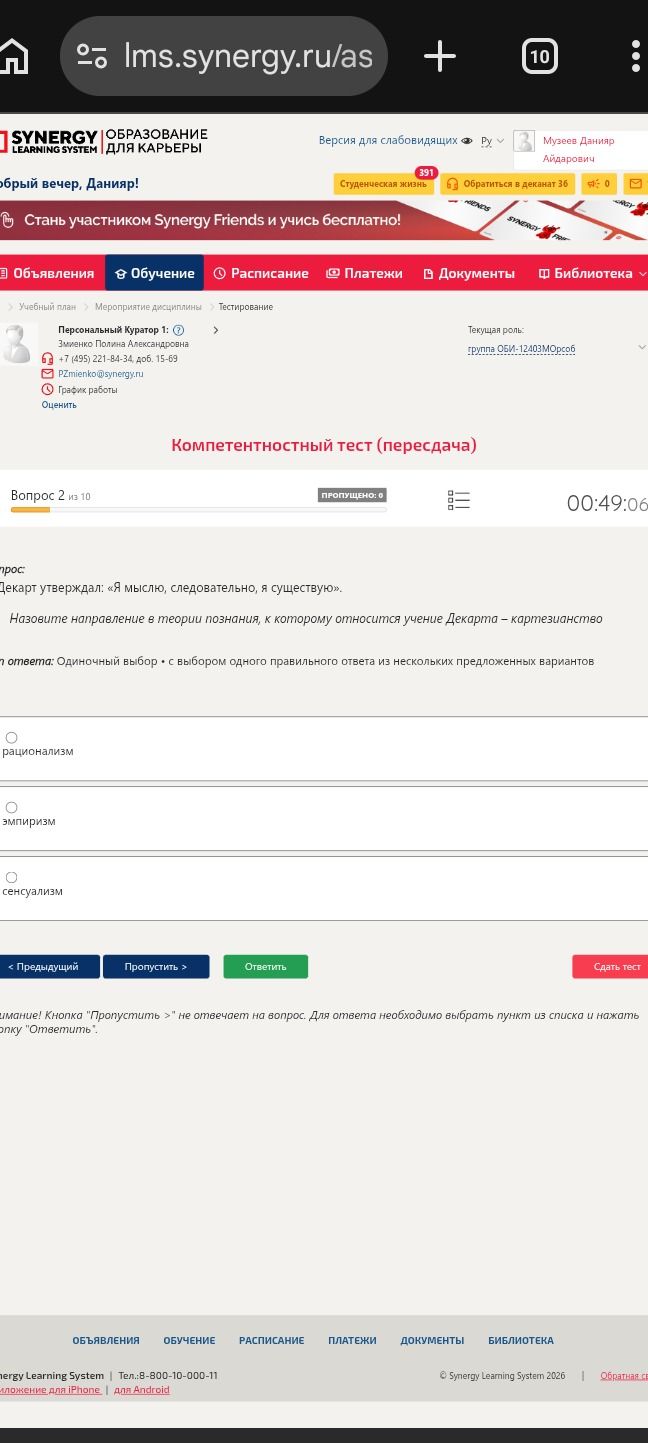Open the tab switcher showing 10 tabs
Image resolution: width=648 pixels, height=1443 pixels.
(539, 56)
